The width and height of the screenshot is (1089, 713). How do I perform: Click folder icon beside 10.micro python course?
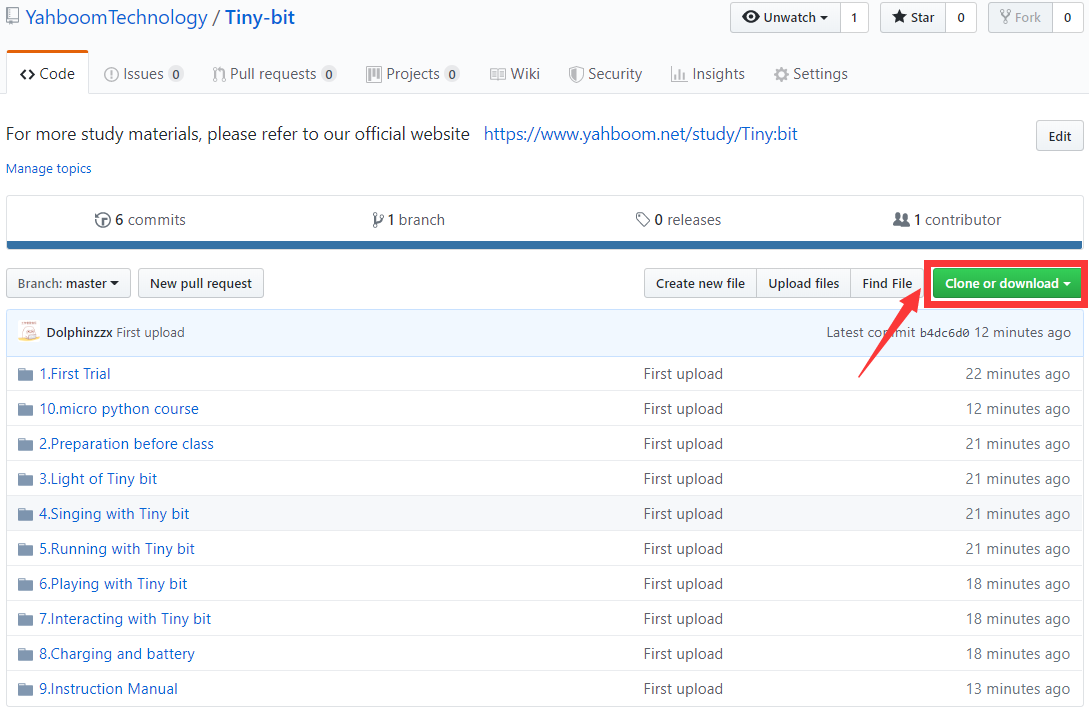26,410
